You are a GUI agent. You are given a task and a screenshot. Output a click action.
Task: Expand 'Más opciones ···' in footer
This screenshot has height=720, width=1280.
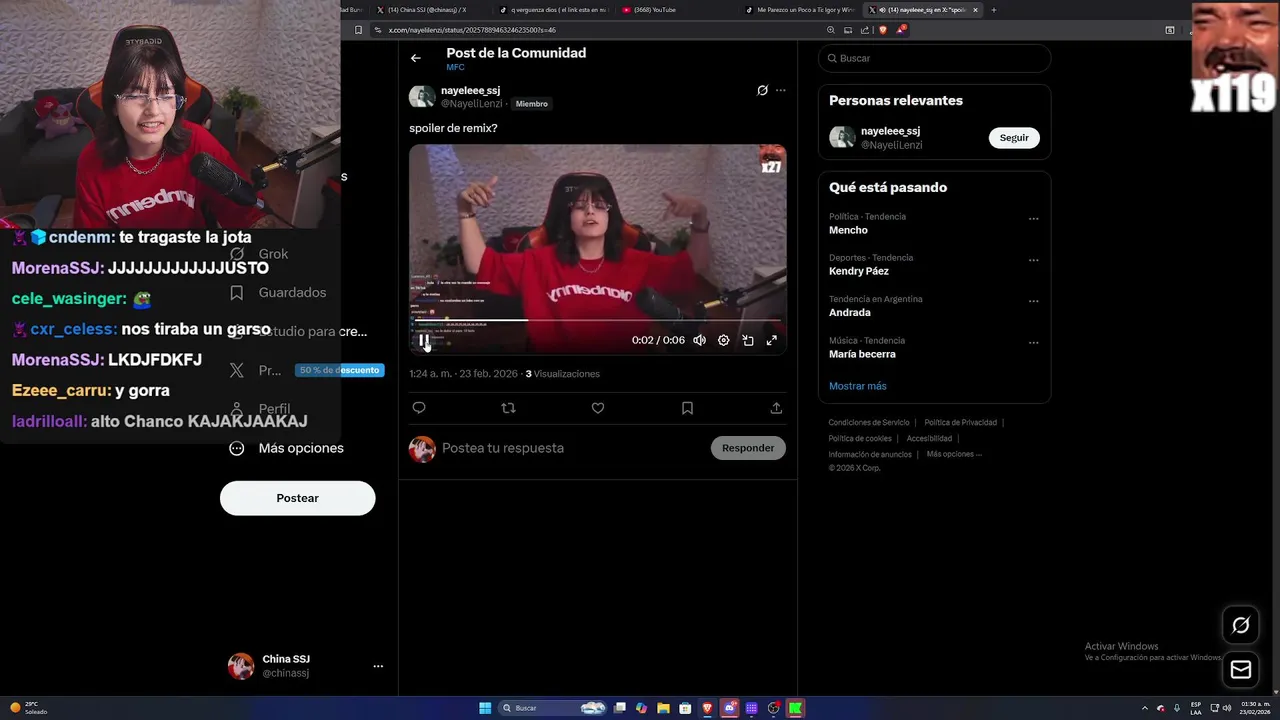pos(954,454)
